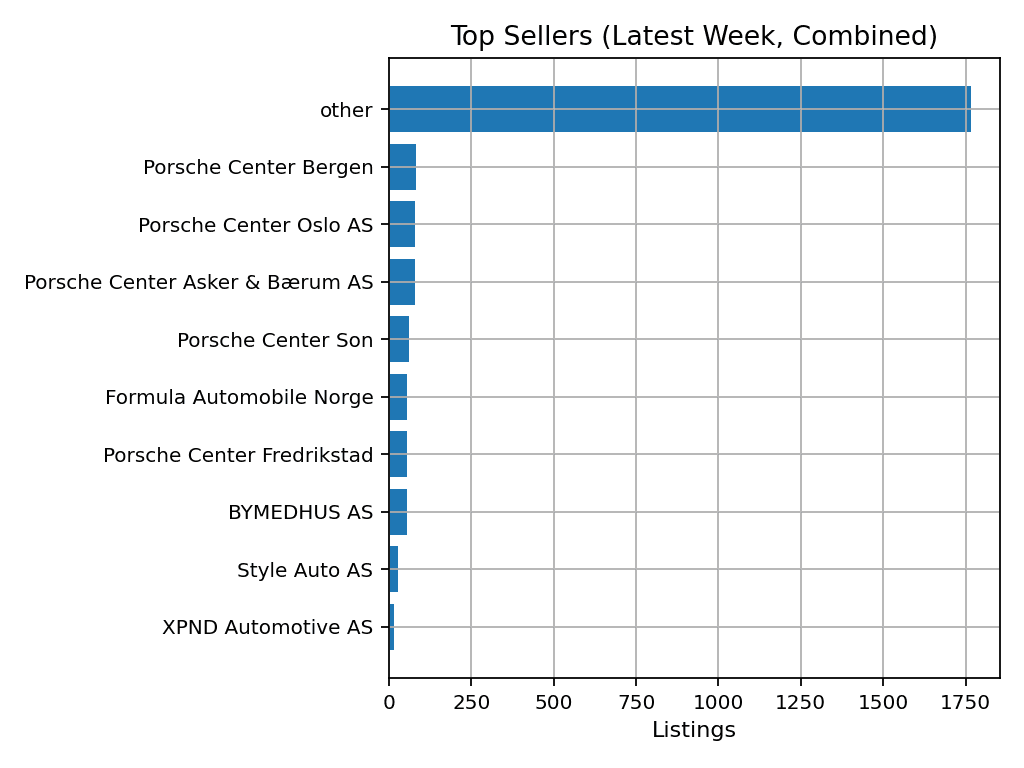Click the XPND Automotive AS bar

tap(392, 627)
